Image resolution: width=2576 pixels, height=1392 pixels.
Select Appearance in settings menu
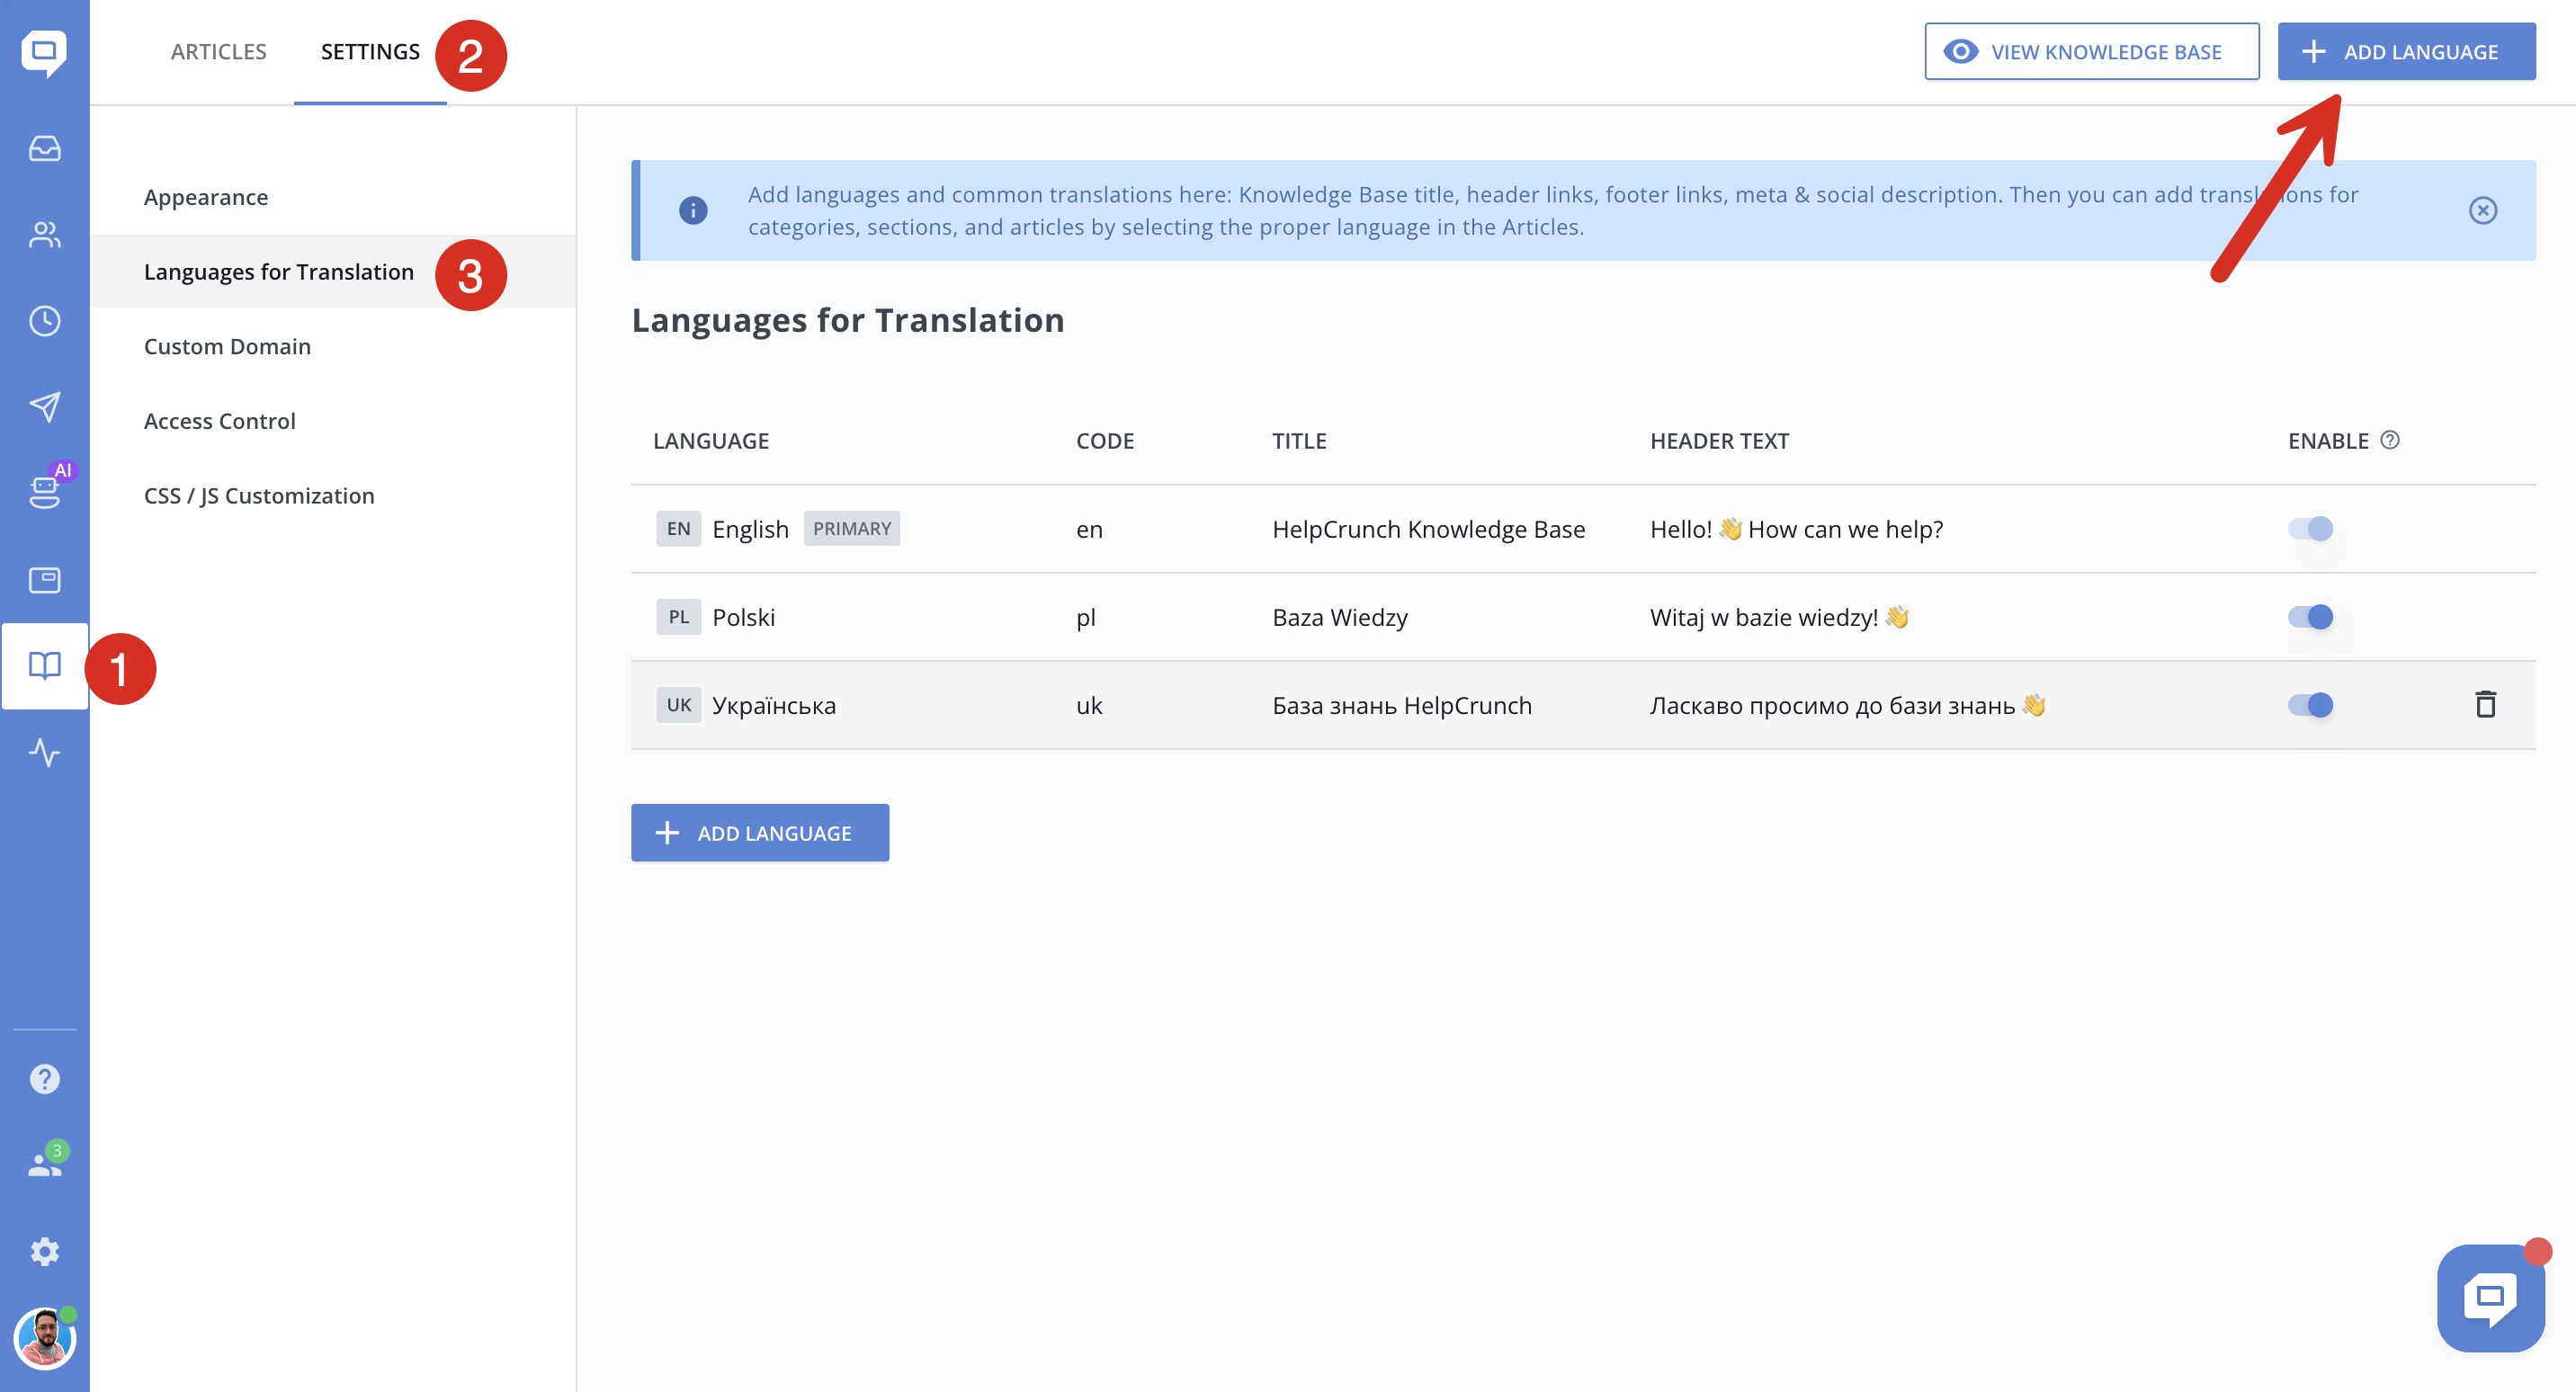point(206,197)
